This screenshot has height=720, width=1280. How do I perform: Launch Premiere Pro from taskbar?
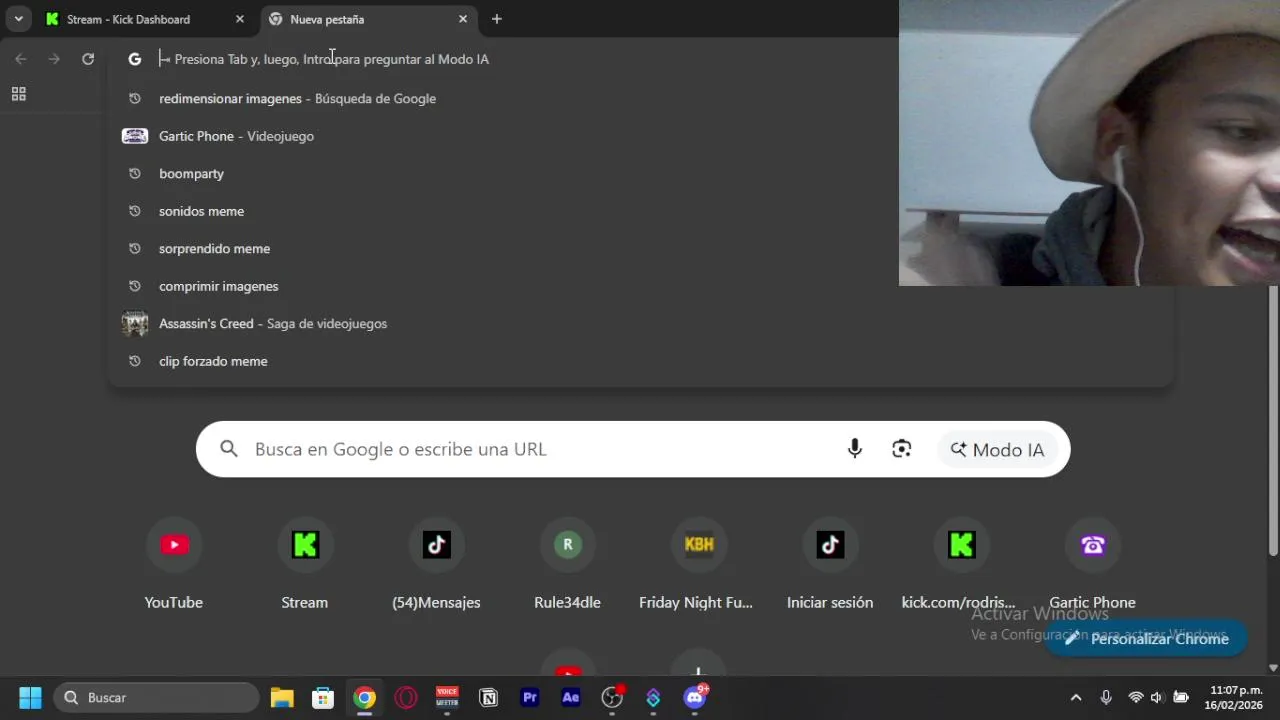tap(530, 697)
